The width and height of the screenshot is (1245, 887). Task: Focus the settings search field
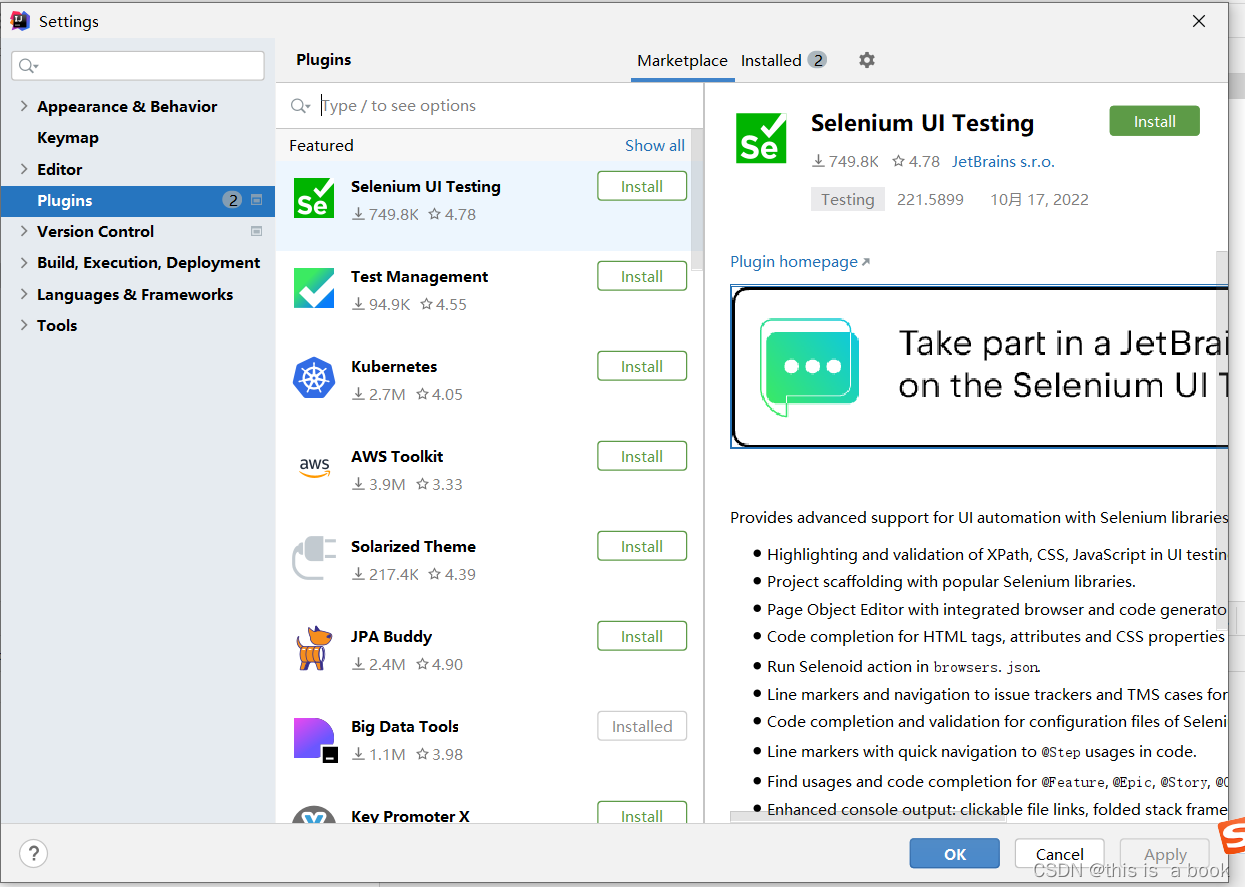point(138,66)
